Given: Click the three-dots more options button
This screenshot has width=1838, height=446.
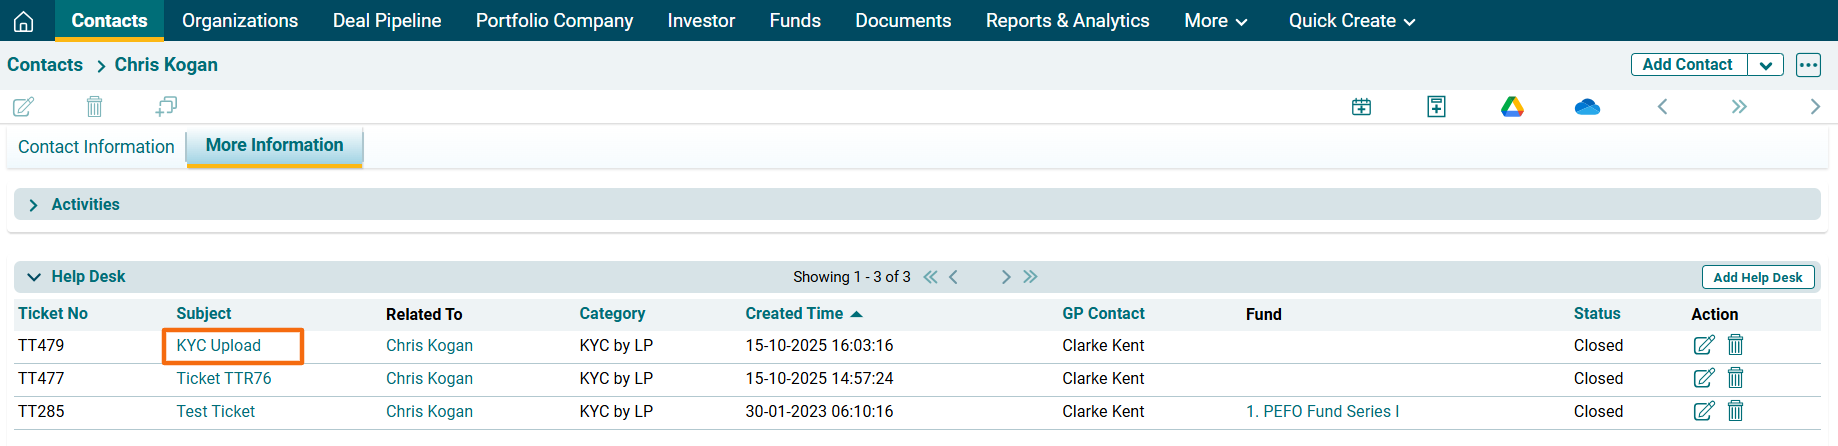Looking at the screenshot, I should click(1808, 65).
